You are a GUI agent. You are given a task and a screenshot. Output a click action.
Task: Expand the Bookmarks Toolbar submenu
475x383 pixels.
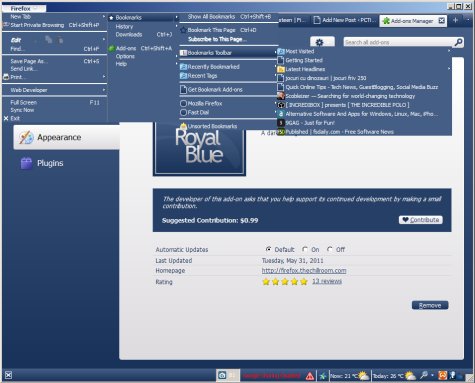pyautogui.click(x=229, y=53)
